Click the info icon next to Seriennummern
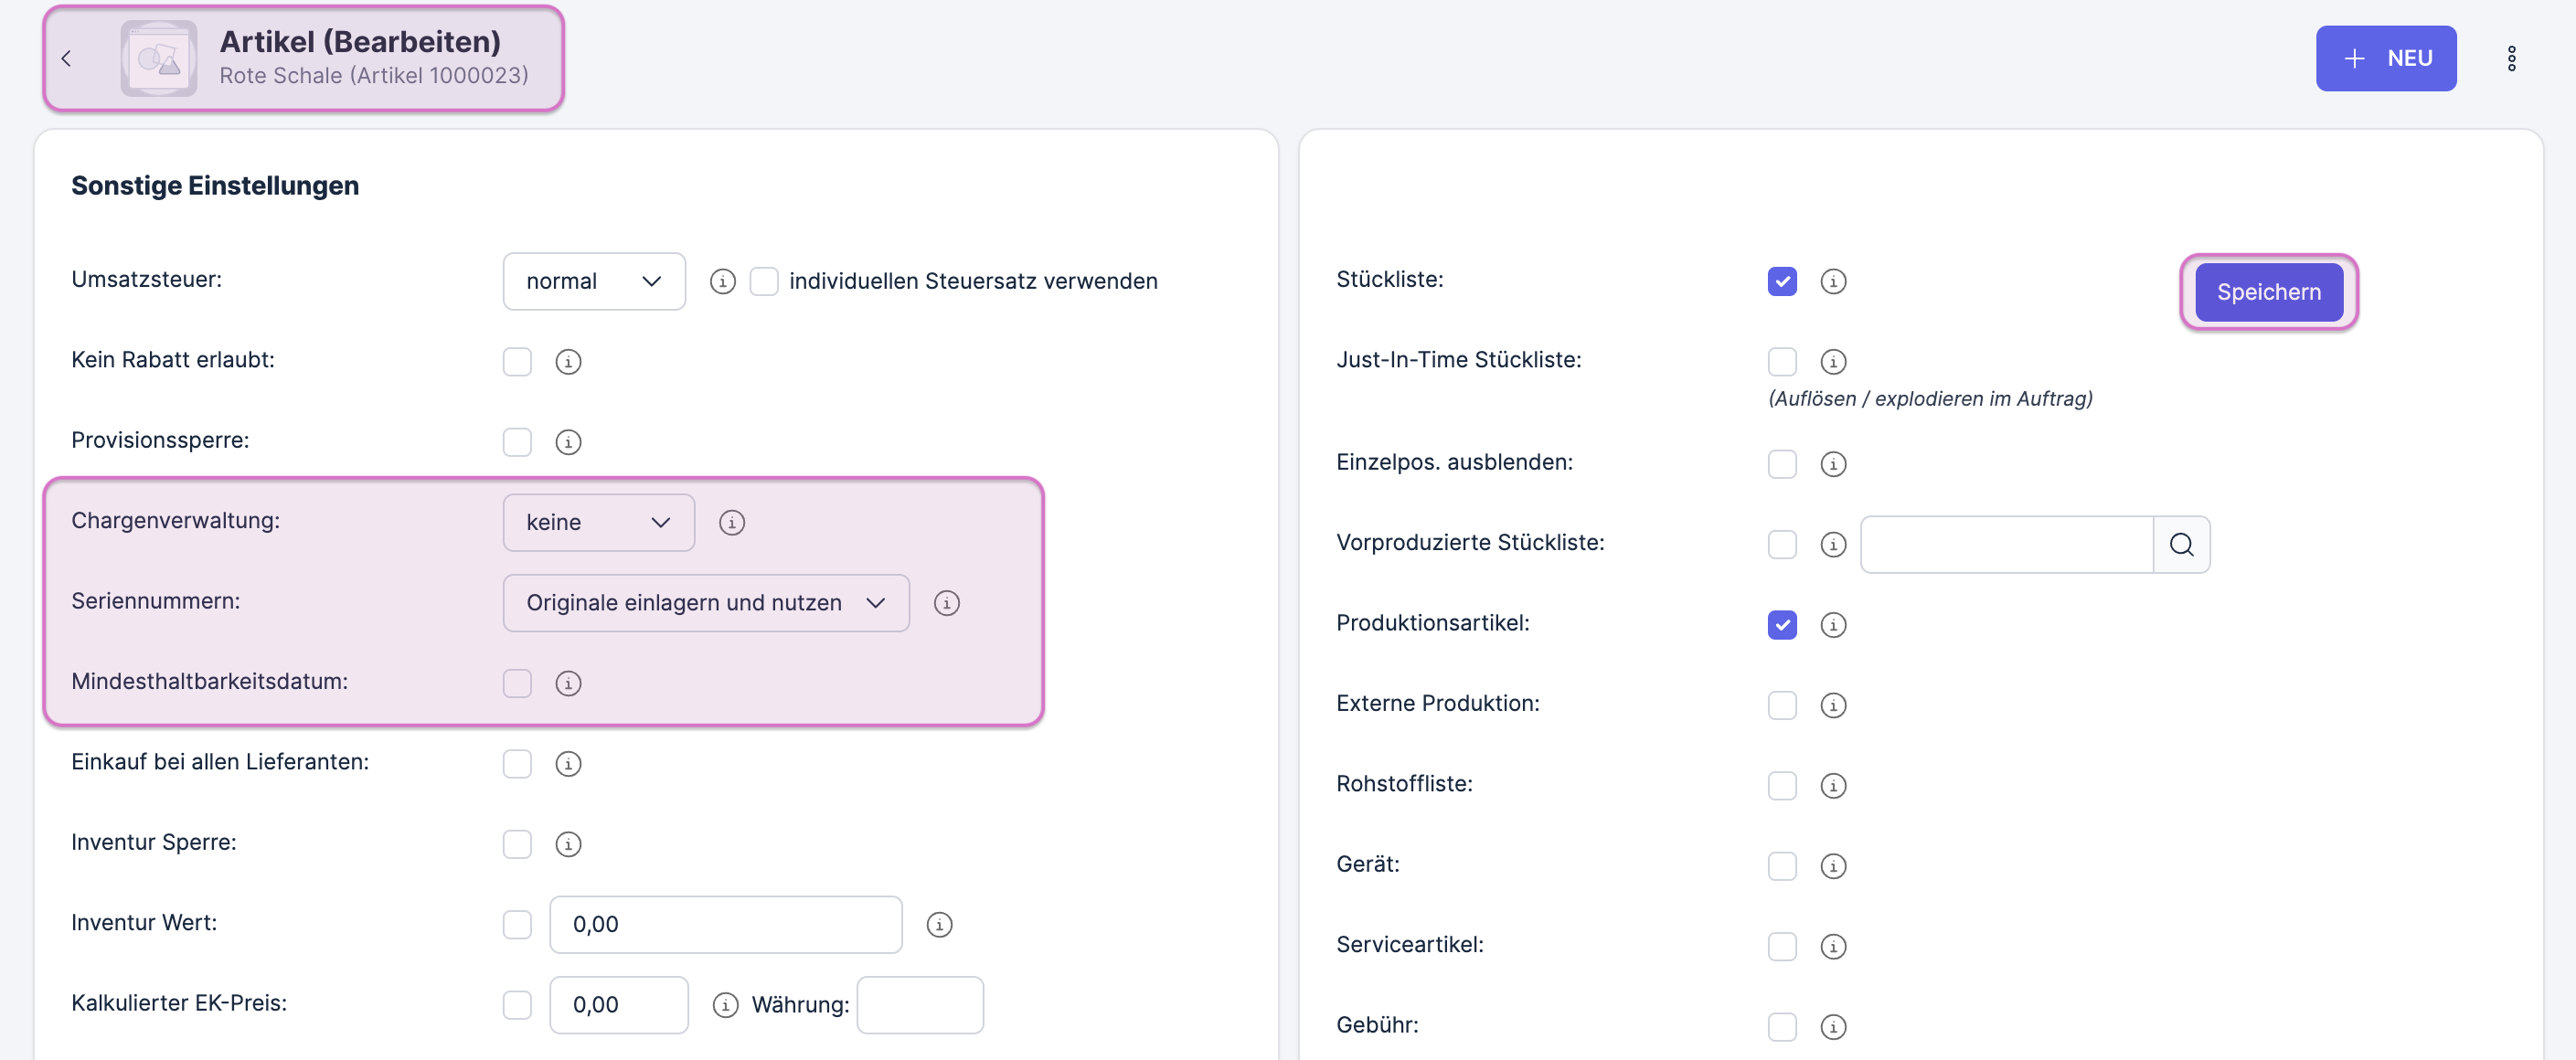 [x=946, y=603]
